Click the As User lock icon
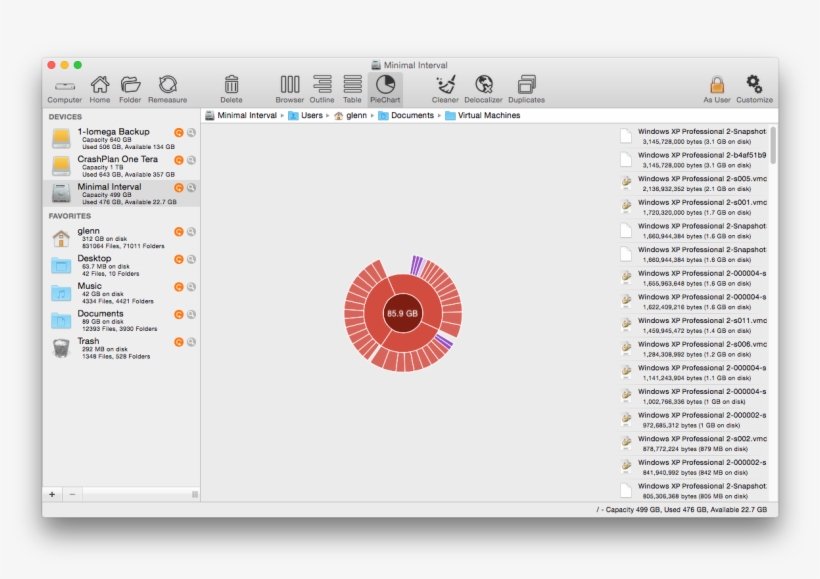The height and width of the screenshot is (579, 820). point(716,89)
